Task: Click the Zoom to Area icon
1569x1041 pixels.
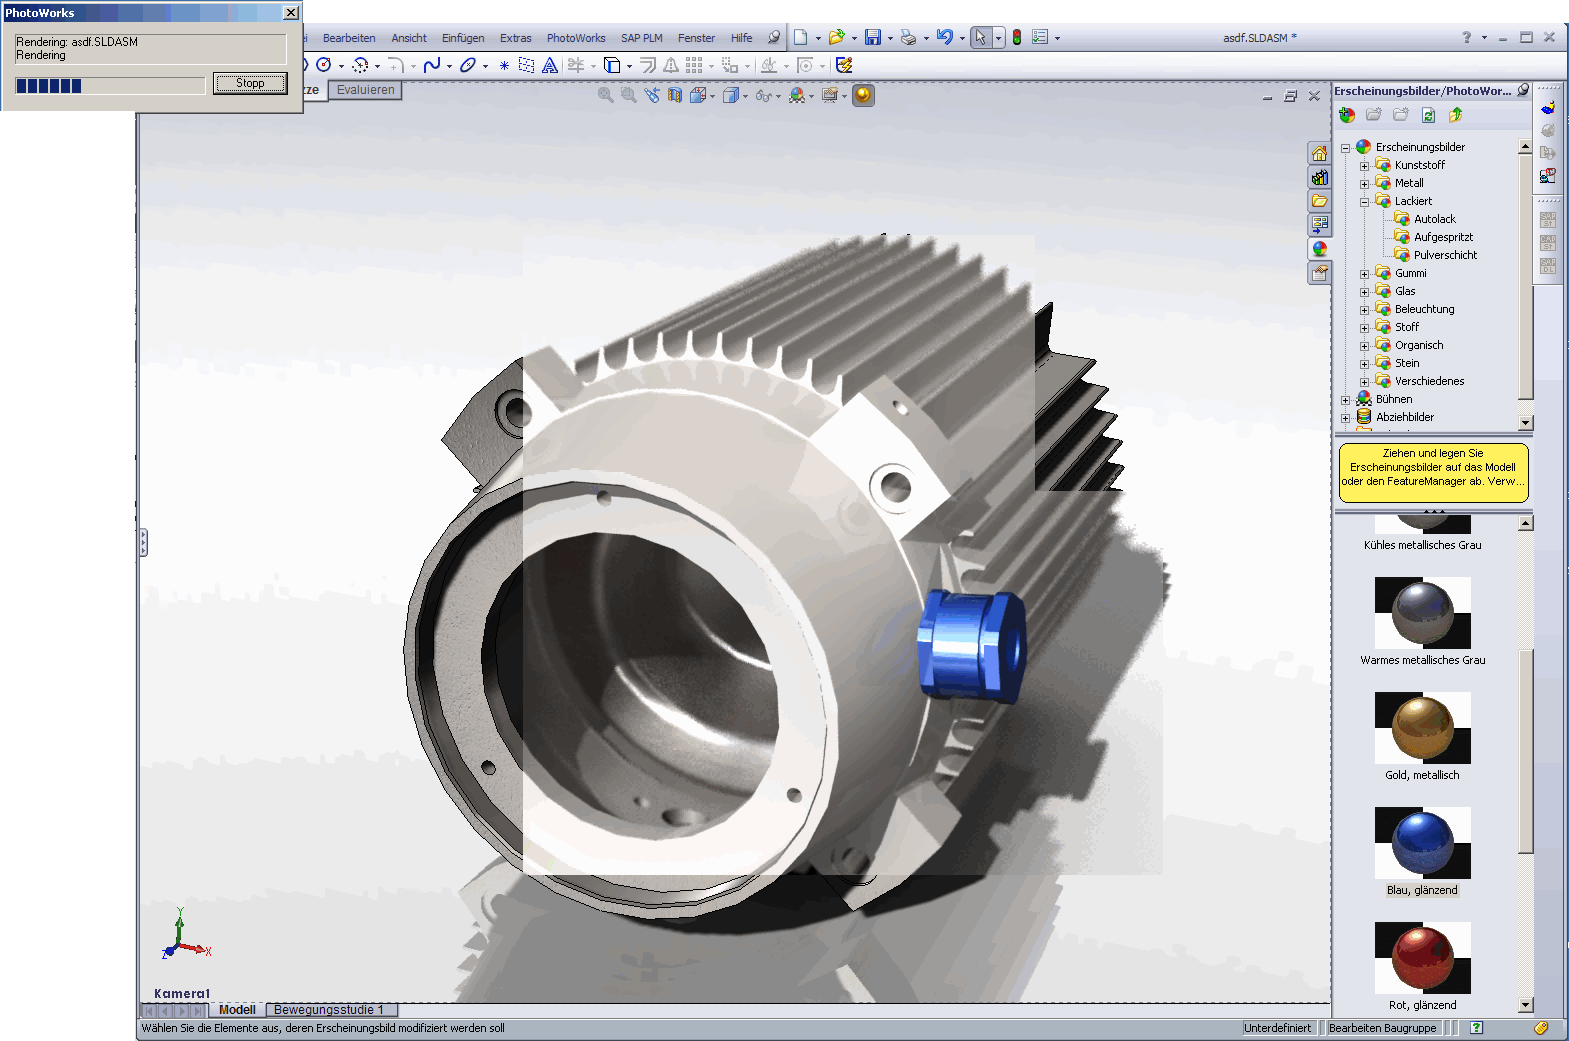Action: pyautogui.click(x=629, y=95)
